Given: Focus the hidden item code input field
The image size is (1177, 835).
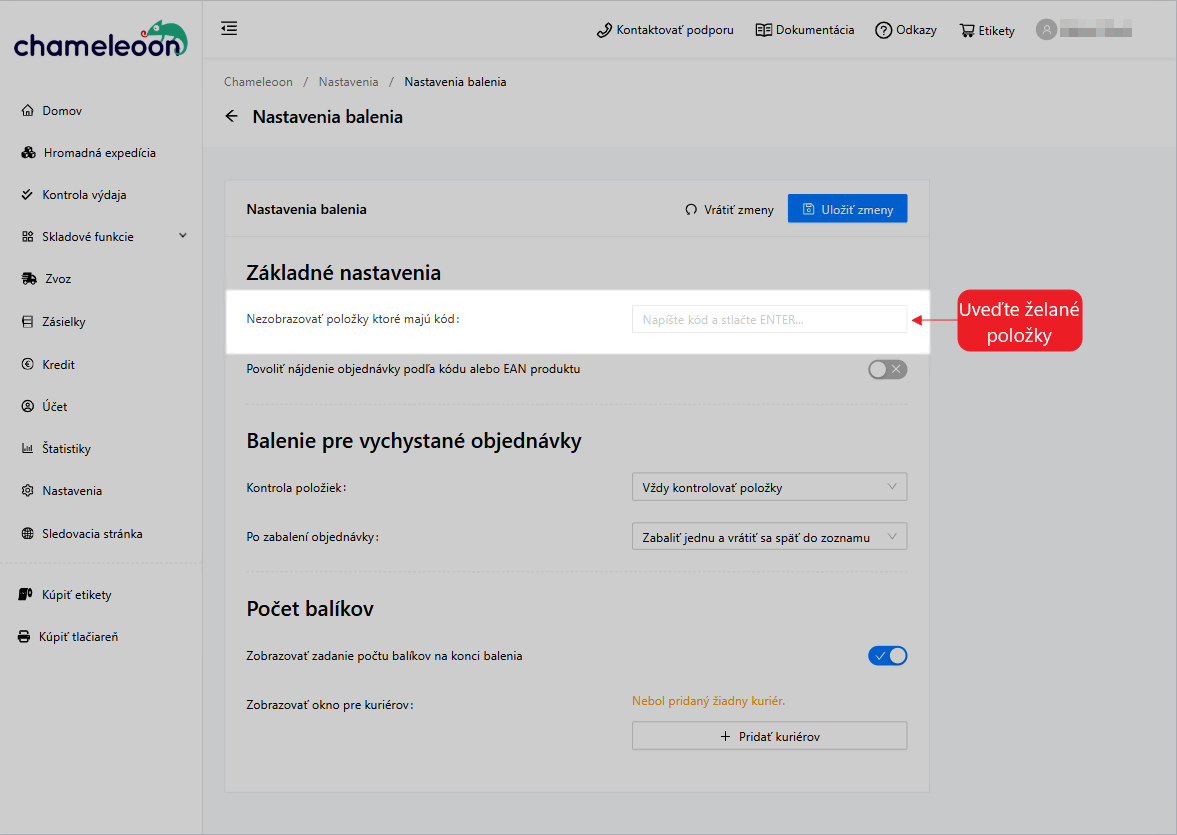Looking at the screenshot, I should (769, 320).
